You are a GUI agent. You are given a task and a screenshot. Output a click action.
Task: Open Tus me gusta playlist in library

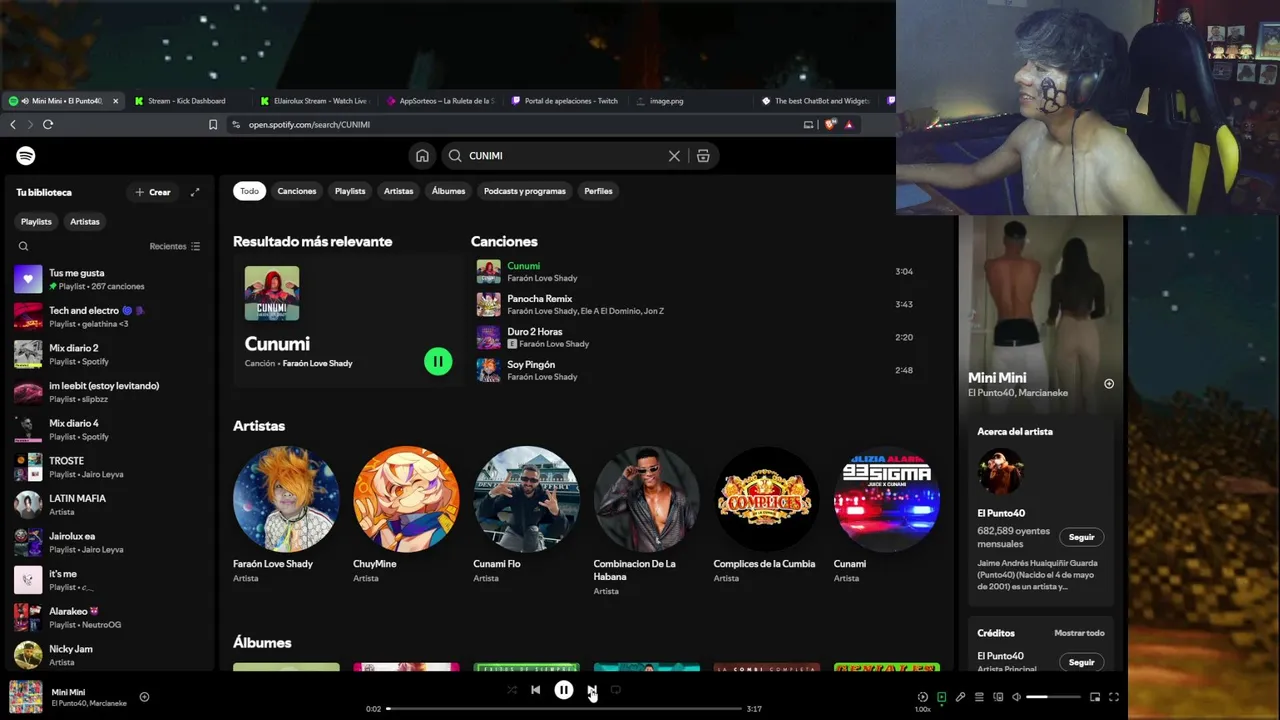108,279
